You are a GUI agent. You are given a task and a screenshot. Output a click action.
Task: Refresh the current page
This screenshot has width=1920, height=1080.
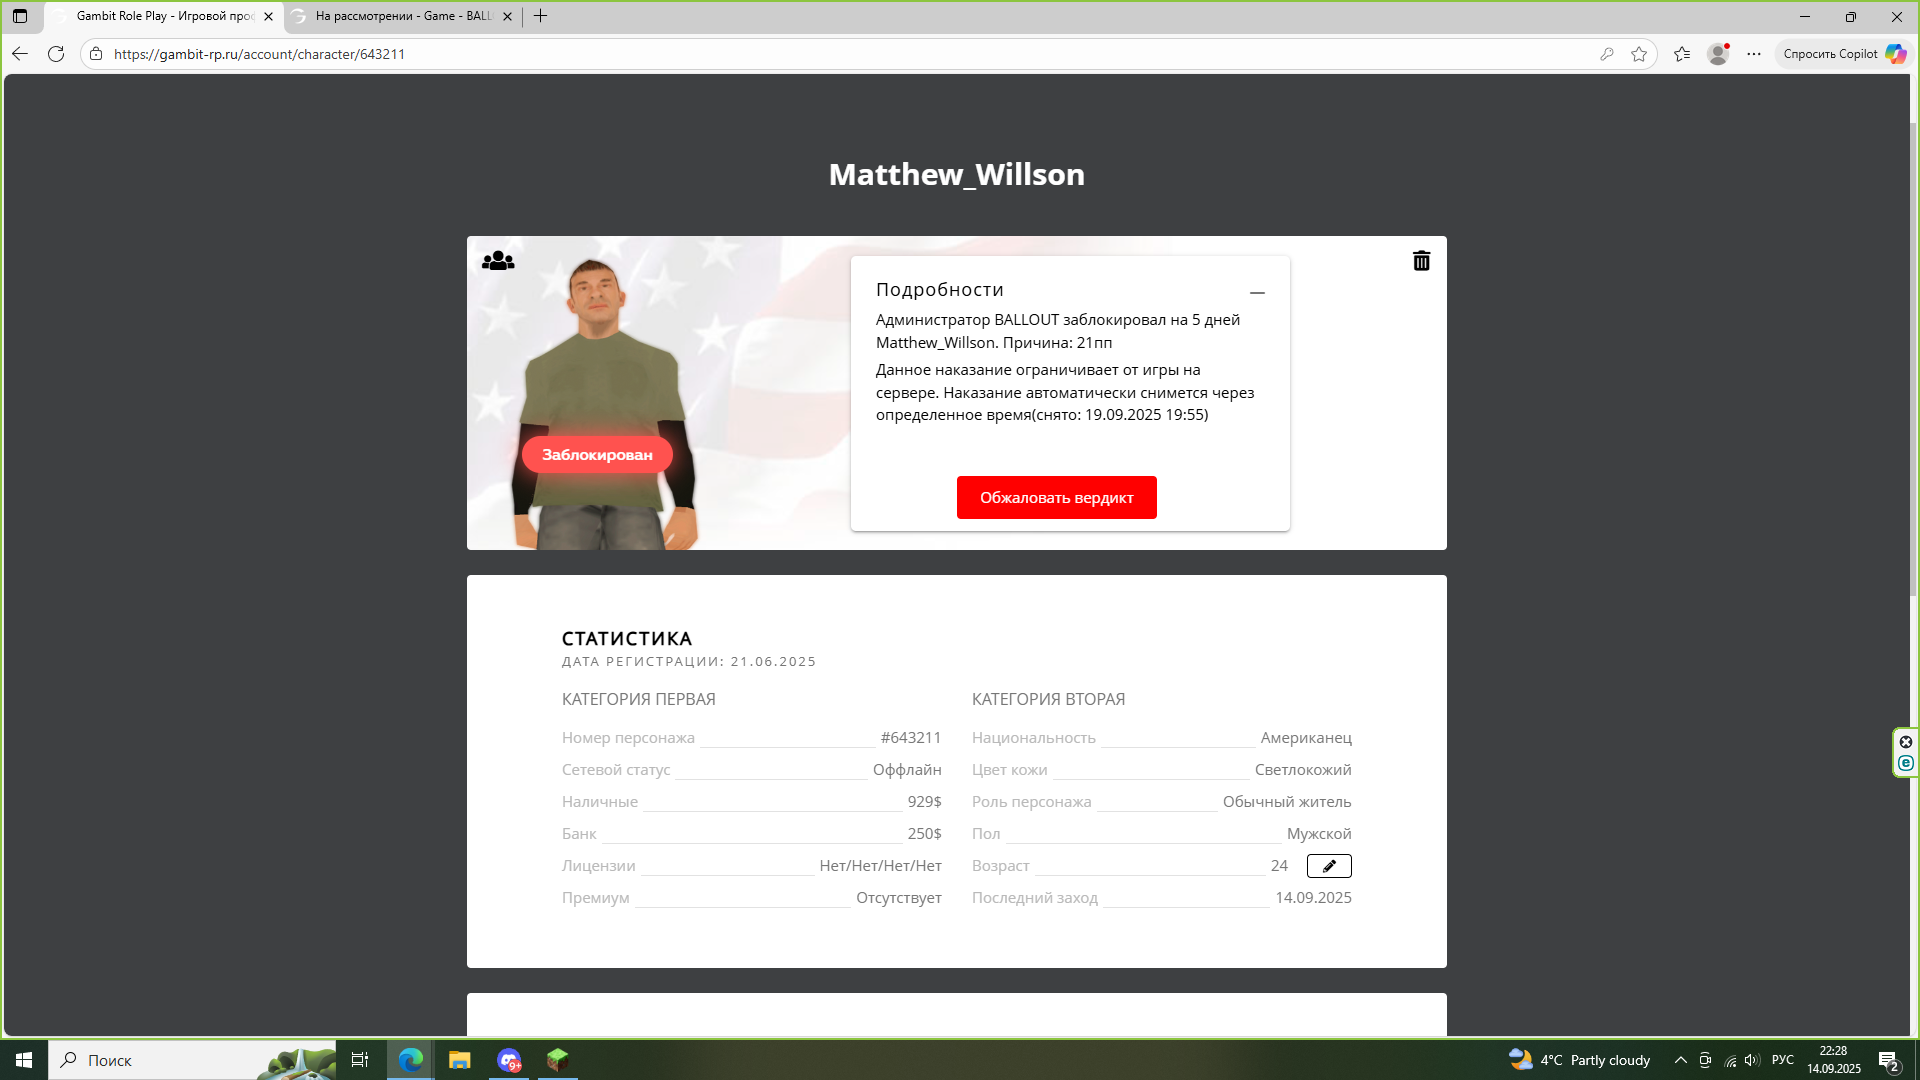(x=56, y=54)
